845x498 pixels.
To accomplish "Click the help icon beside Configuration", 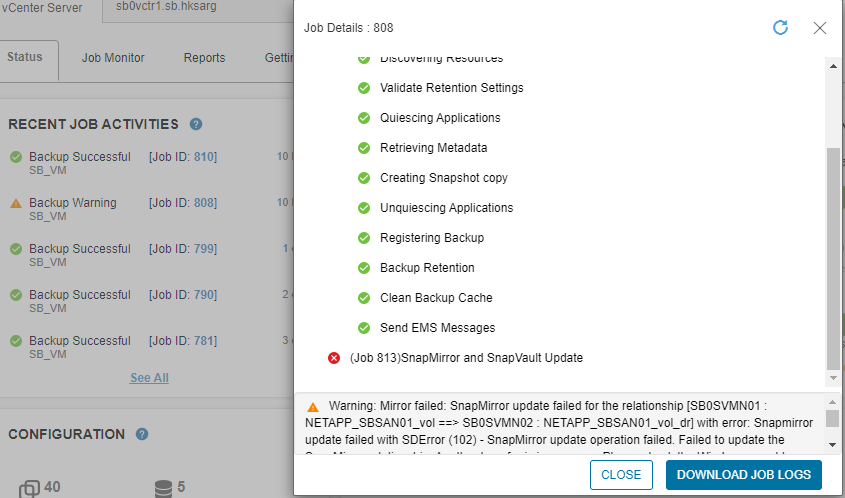I will [x=142, y=435].
